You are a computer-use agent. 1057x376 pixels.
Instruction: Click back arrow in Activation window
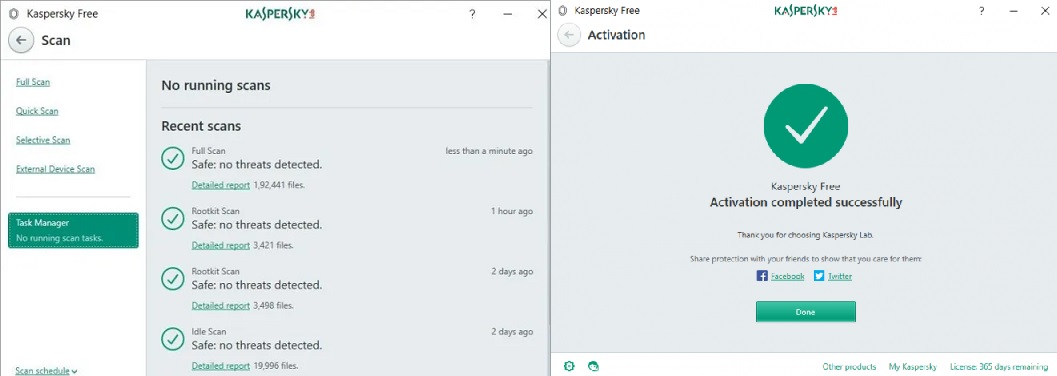(569, 35)
